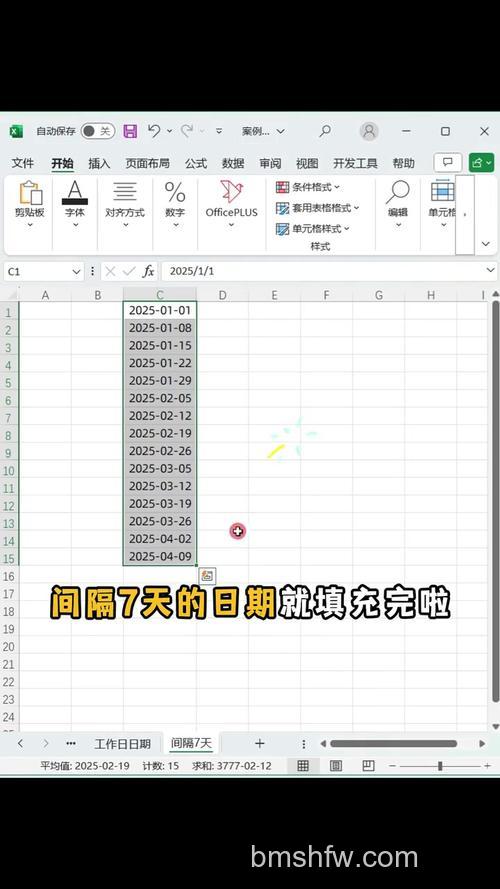
Task: Select column C header
Action: coord(160,295)
